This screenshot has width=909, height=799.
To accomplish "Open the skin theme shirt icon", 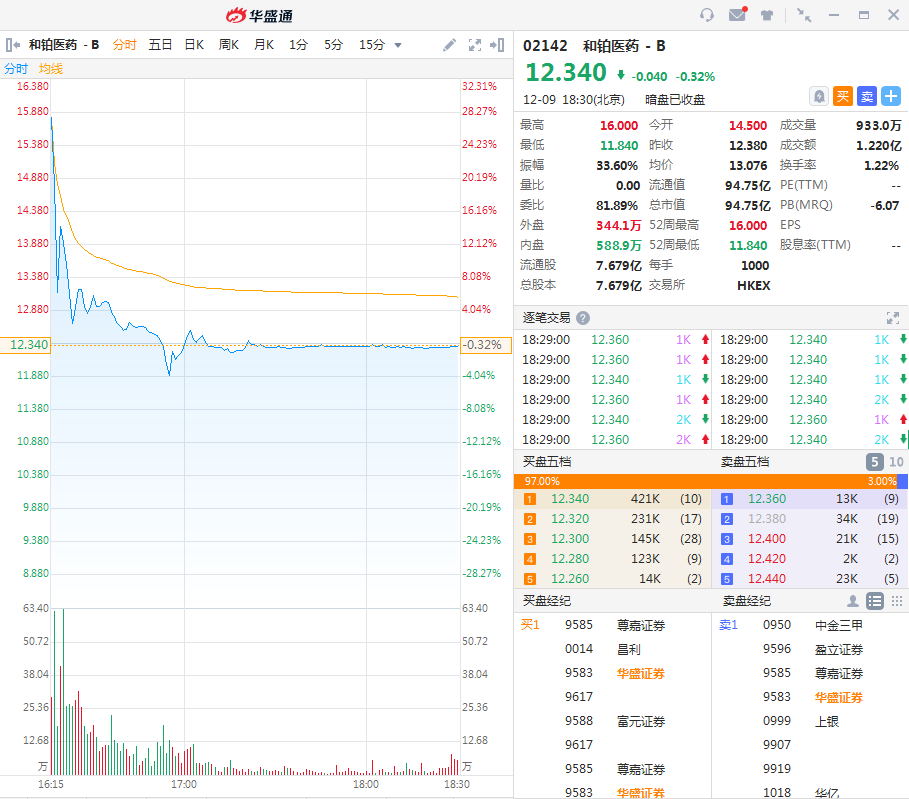I will pos(767,15).
